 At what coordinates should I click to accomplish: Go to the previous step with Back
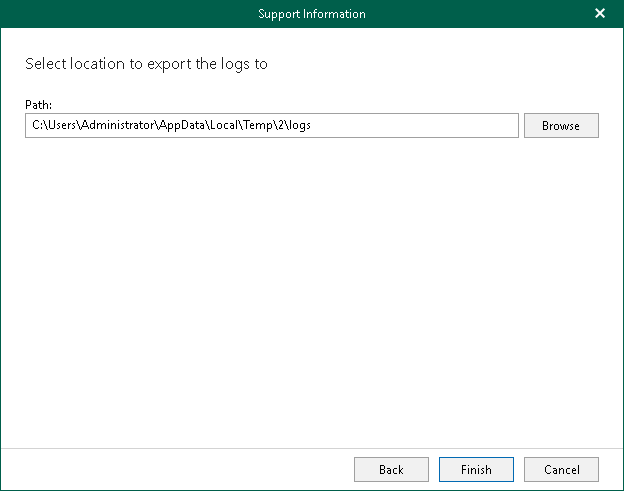[391, 470]
